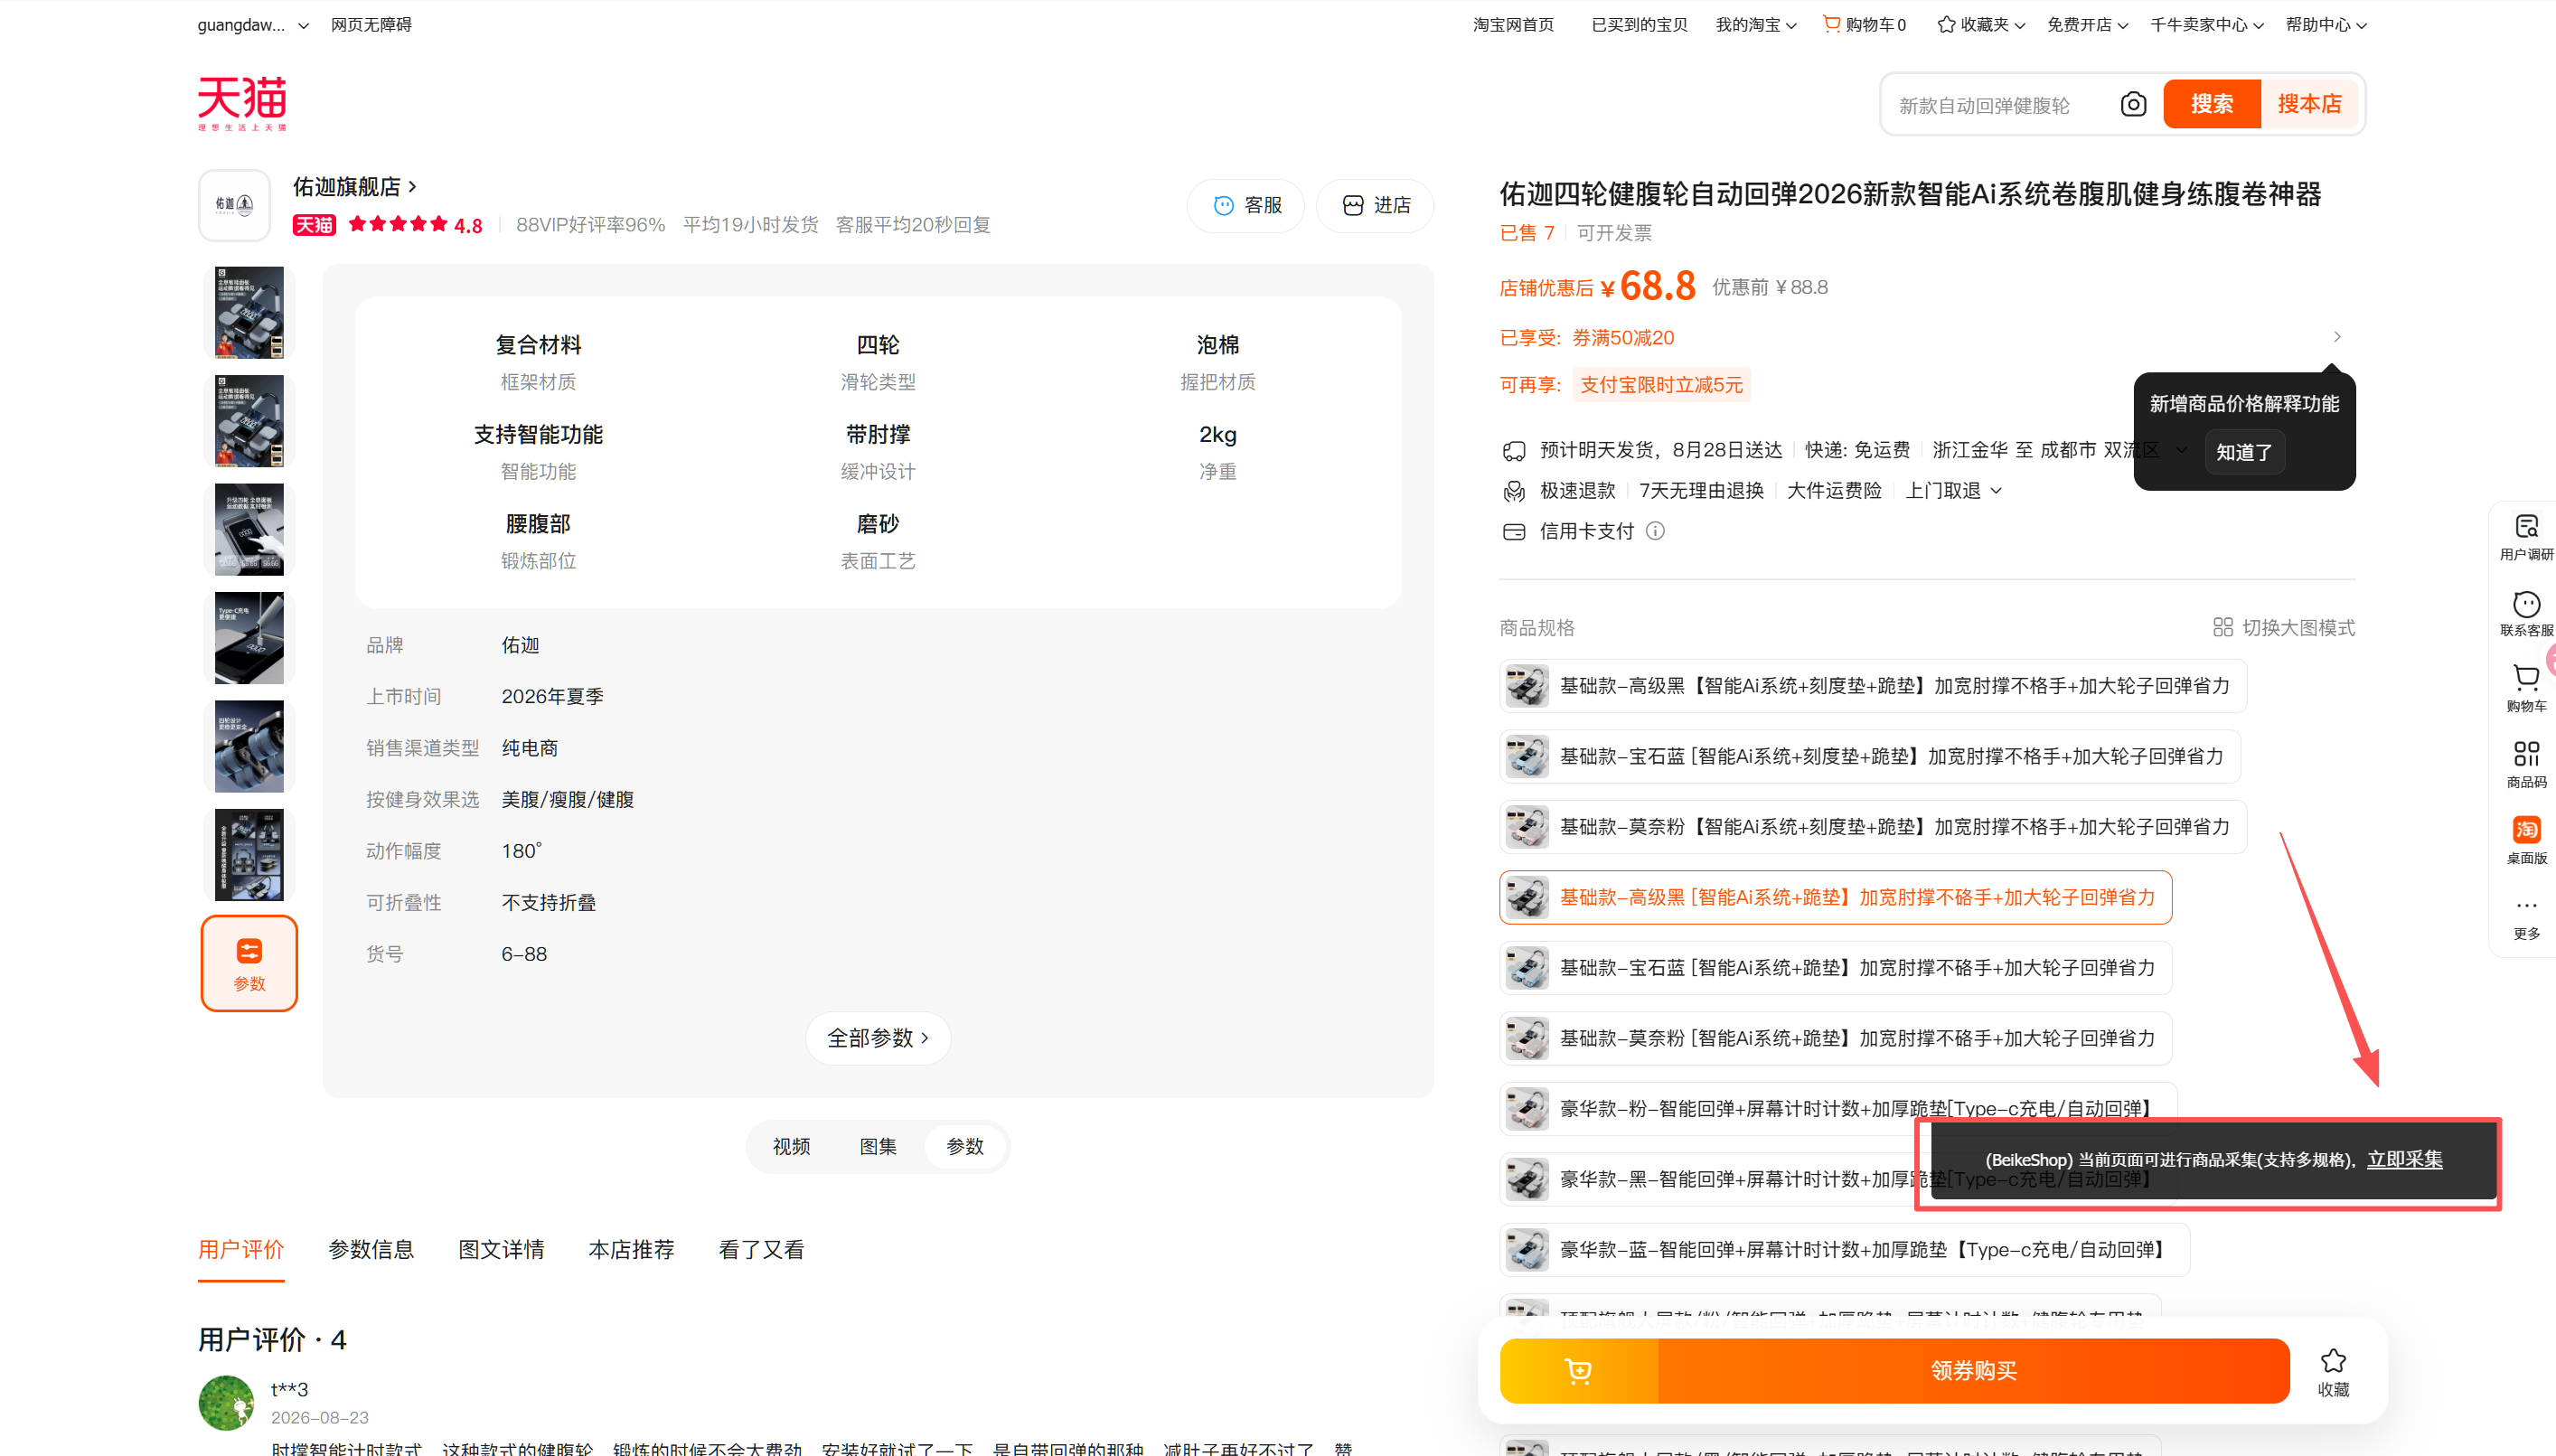2556x1456 pixels.
Task: Open the 佑迦旗舰店 store link
Action: tap(354, 187)
